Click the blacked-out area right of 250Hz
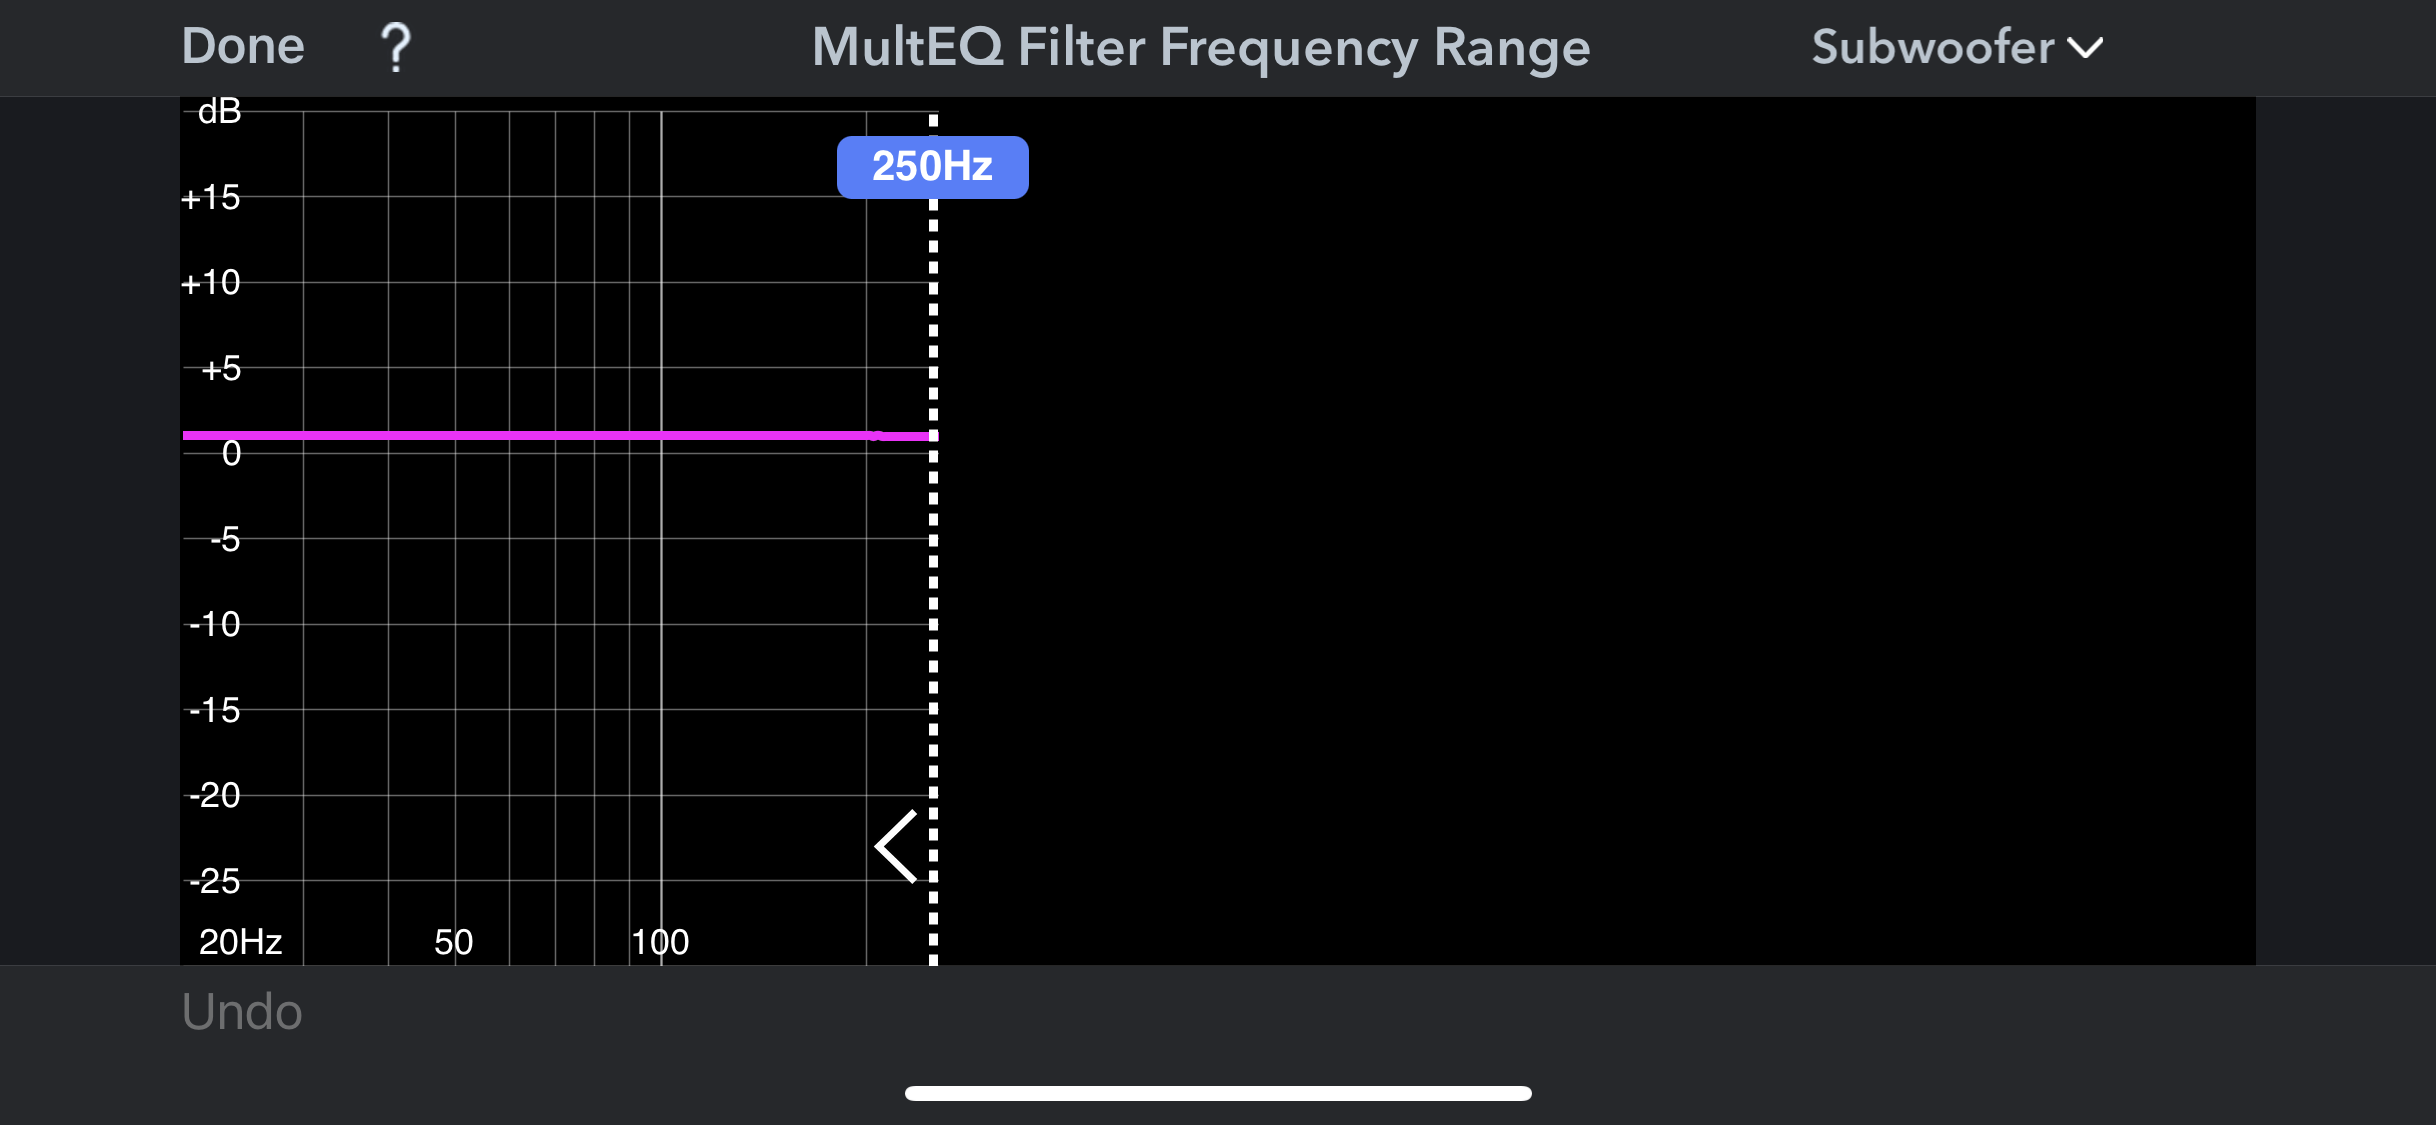Screen dimensions: 2436x1125 tap(1600, 530)
